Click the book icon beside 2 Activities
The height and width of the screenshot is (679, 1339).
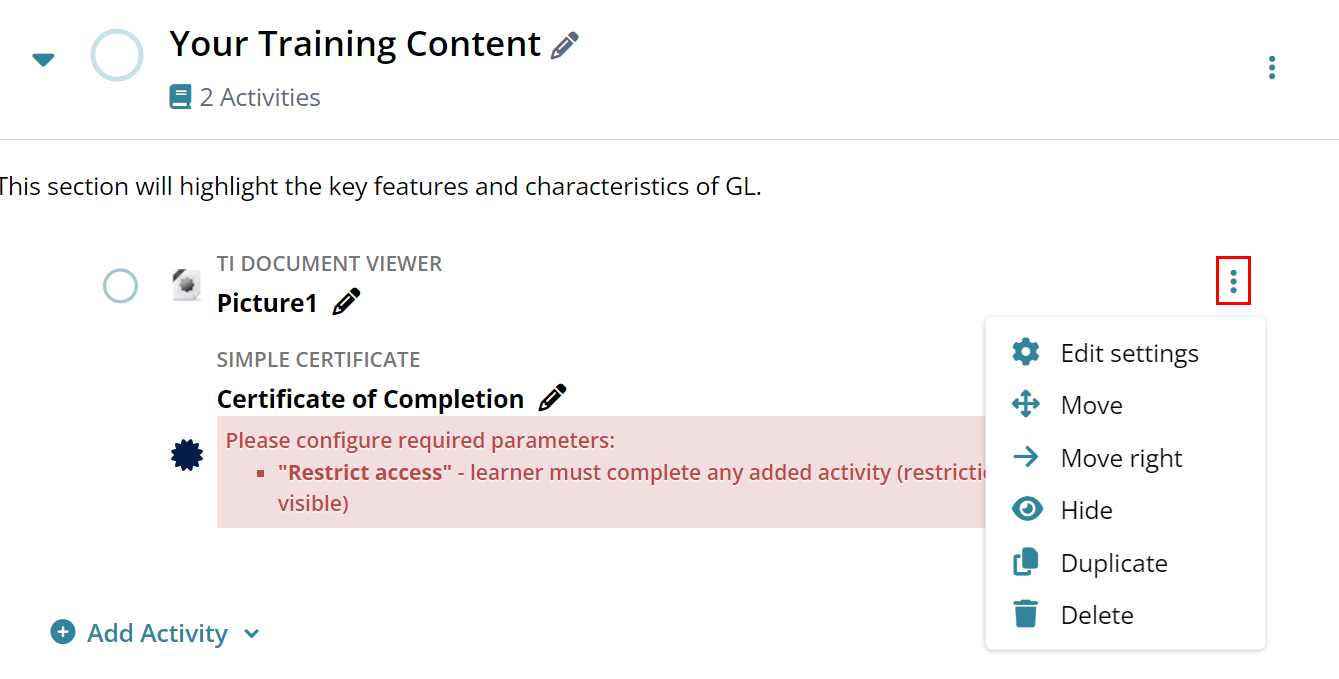tap(180, 97)
